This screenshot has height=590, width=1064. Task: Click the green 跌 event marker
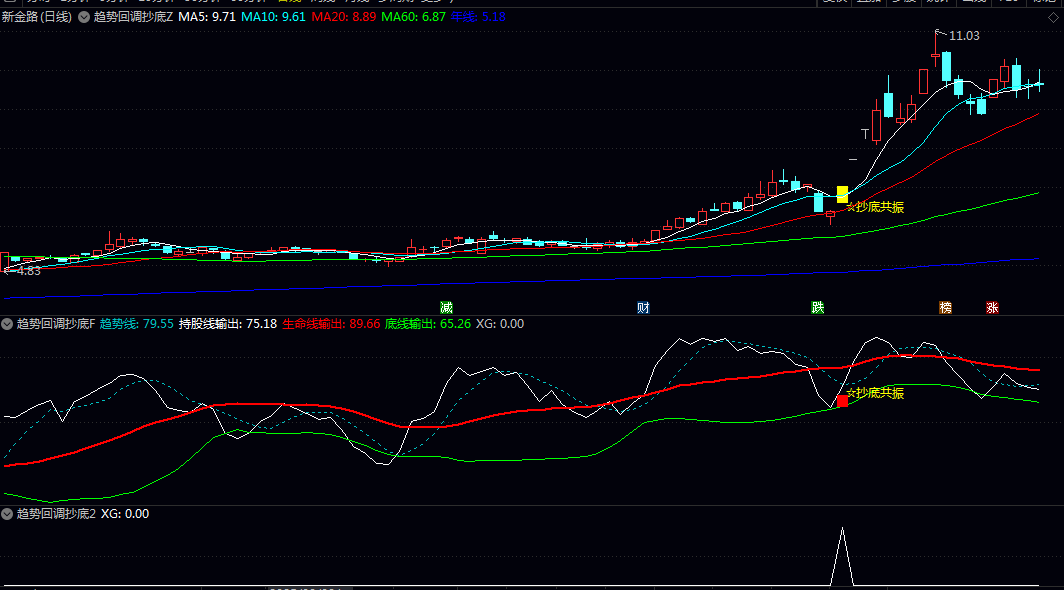click(818, 307)
